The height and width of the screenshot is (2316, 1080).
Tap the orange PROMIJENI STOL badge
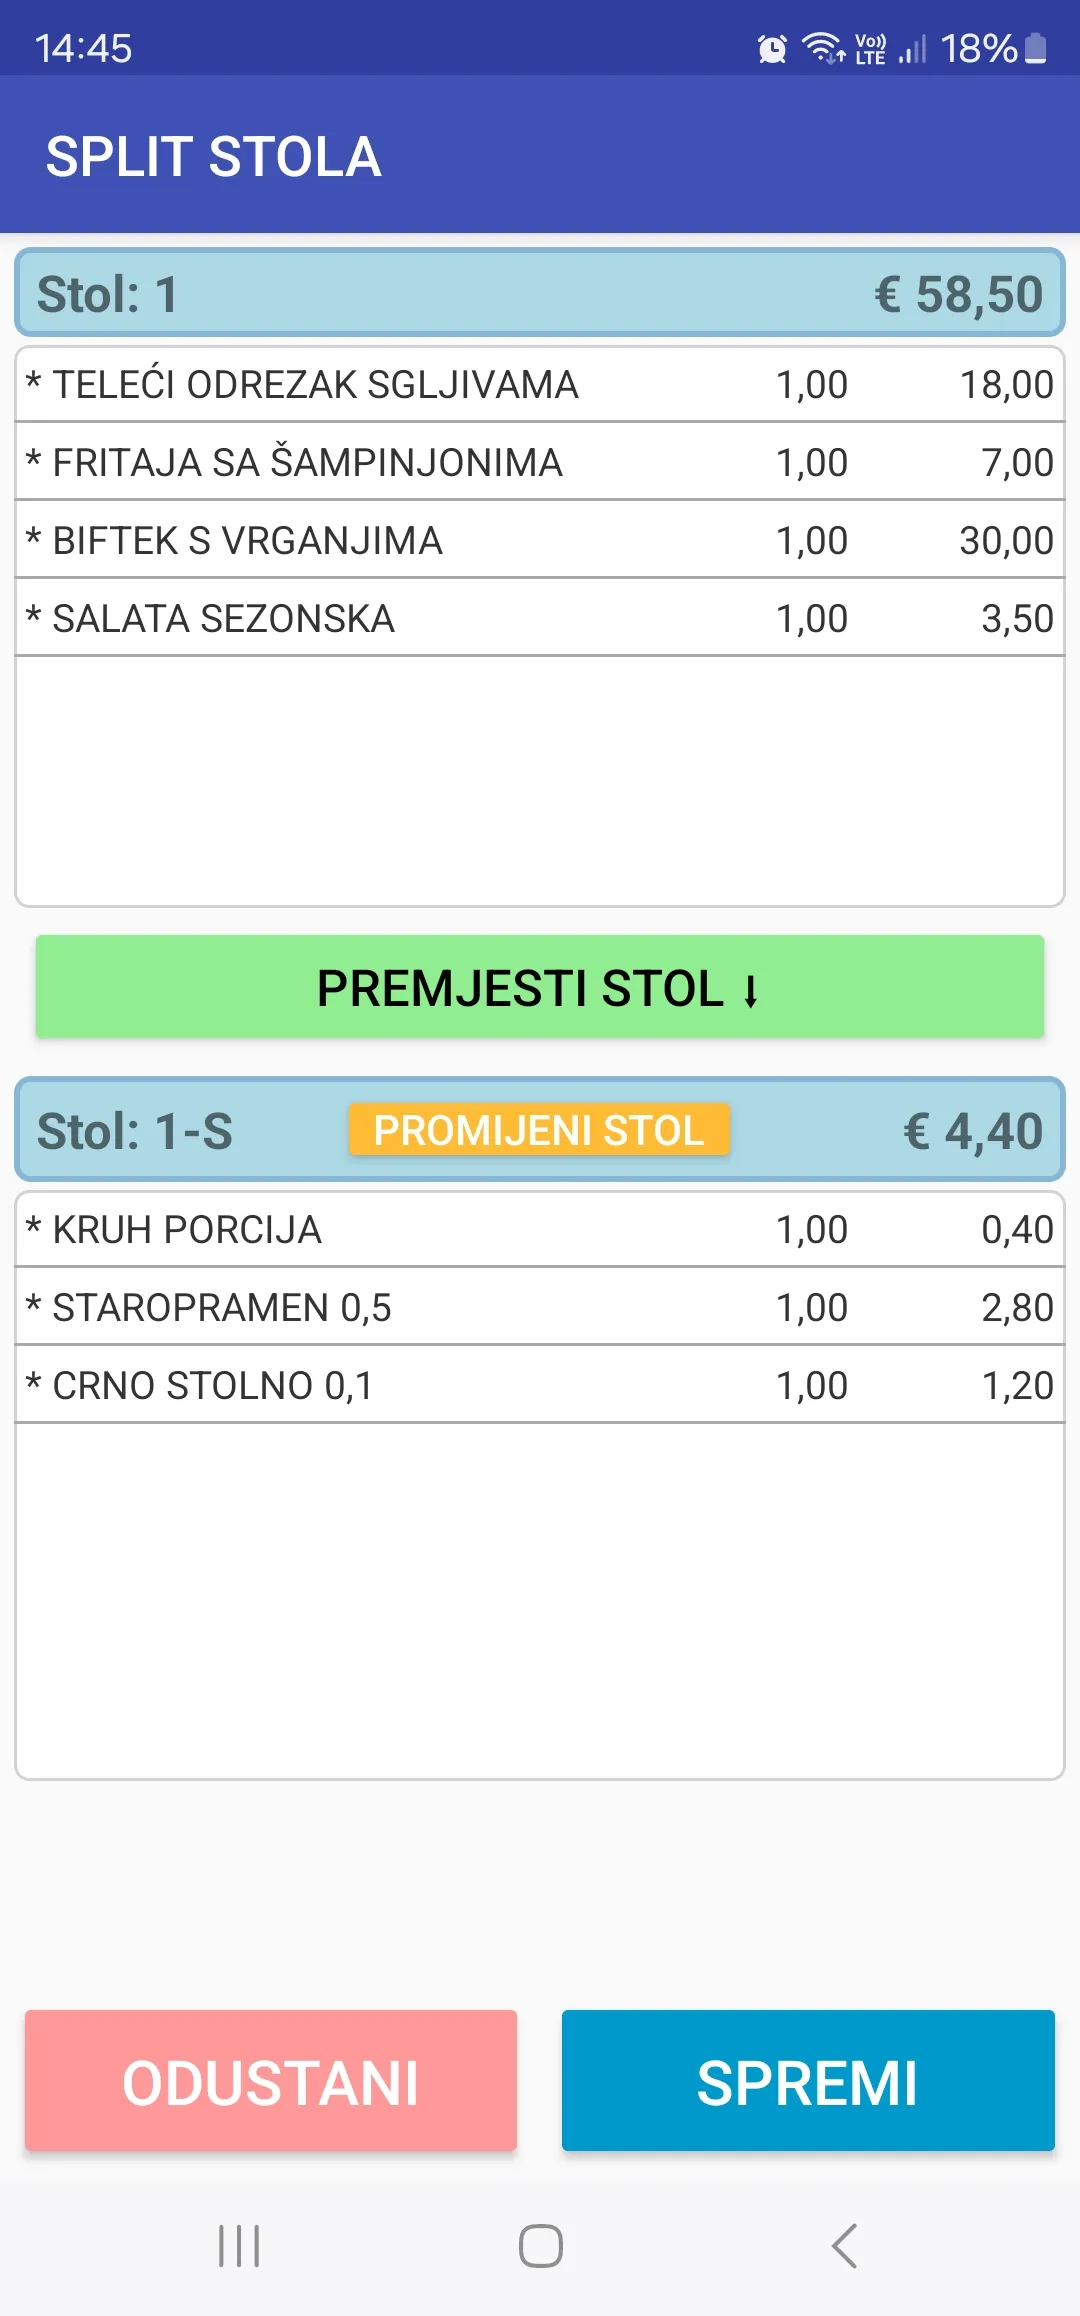coord(539,1129)
